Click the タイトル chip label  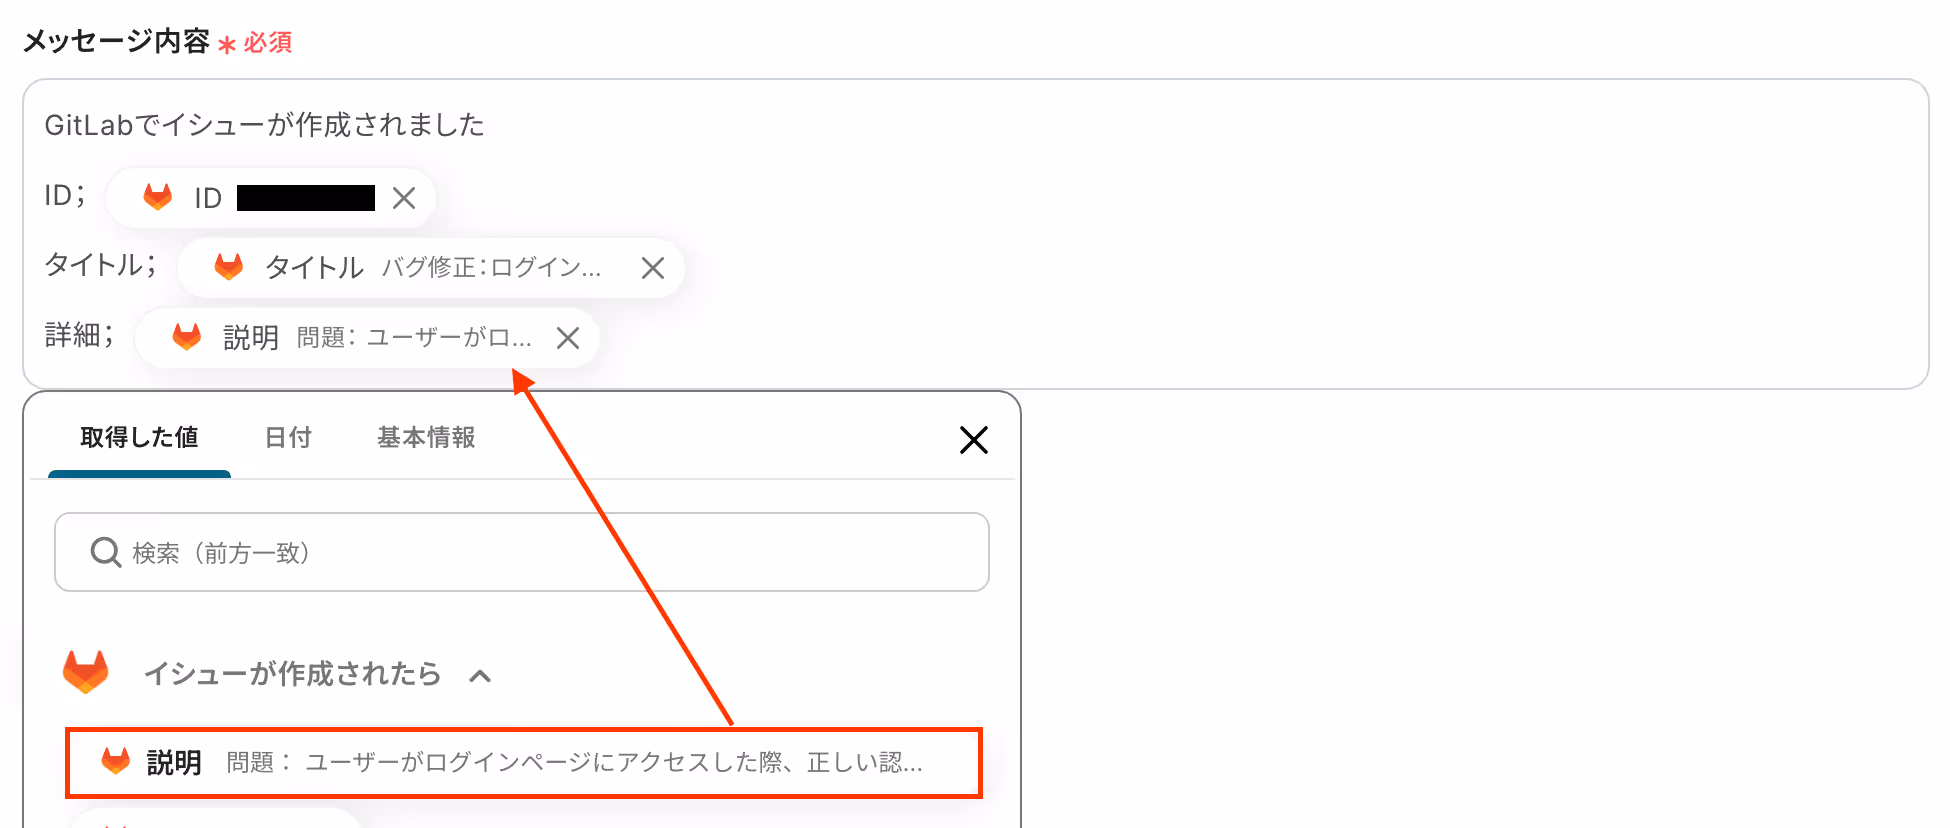pyautogui.click(x=314, y=267)
